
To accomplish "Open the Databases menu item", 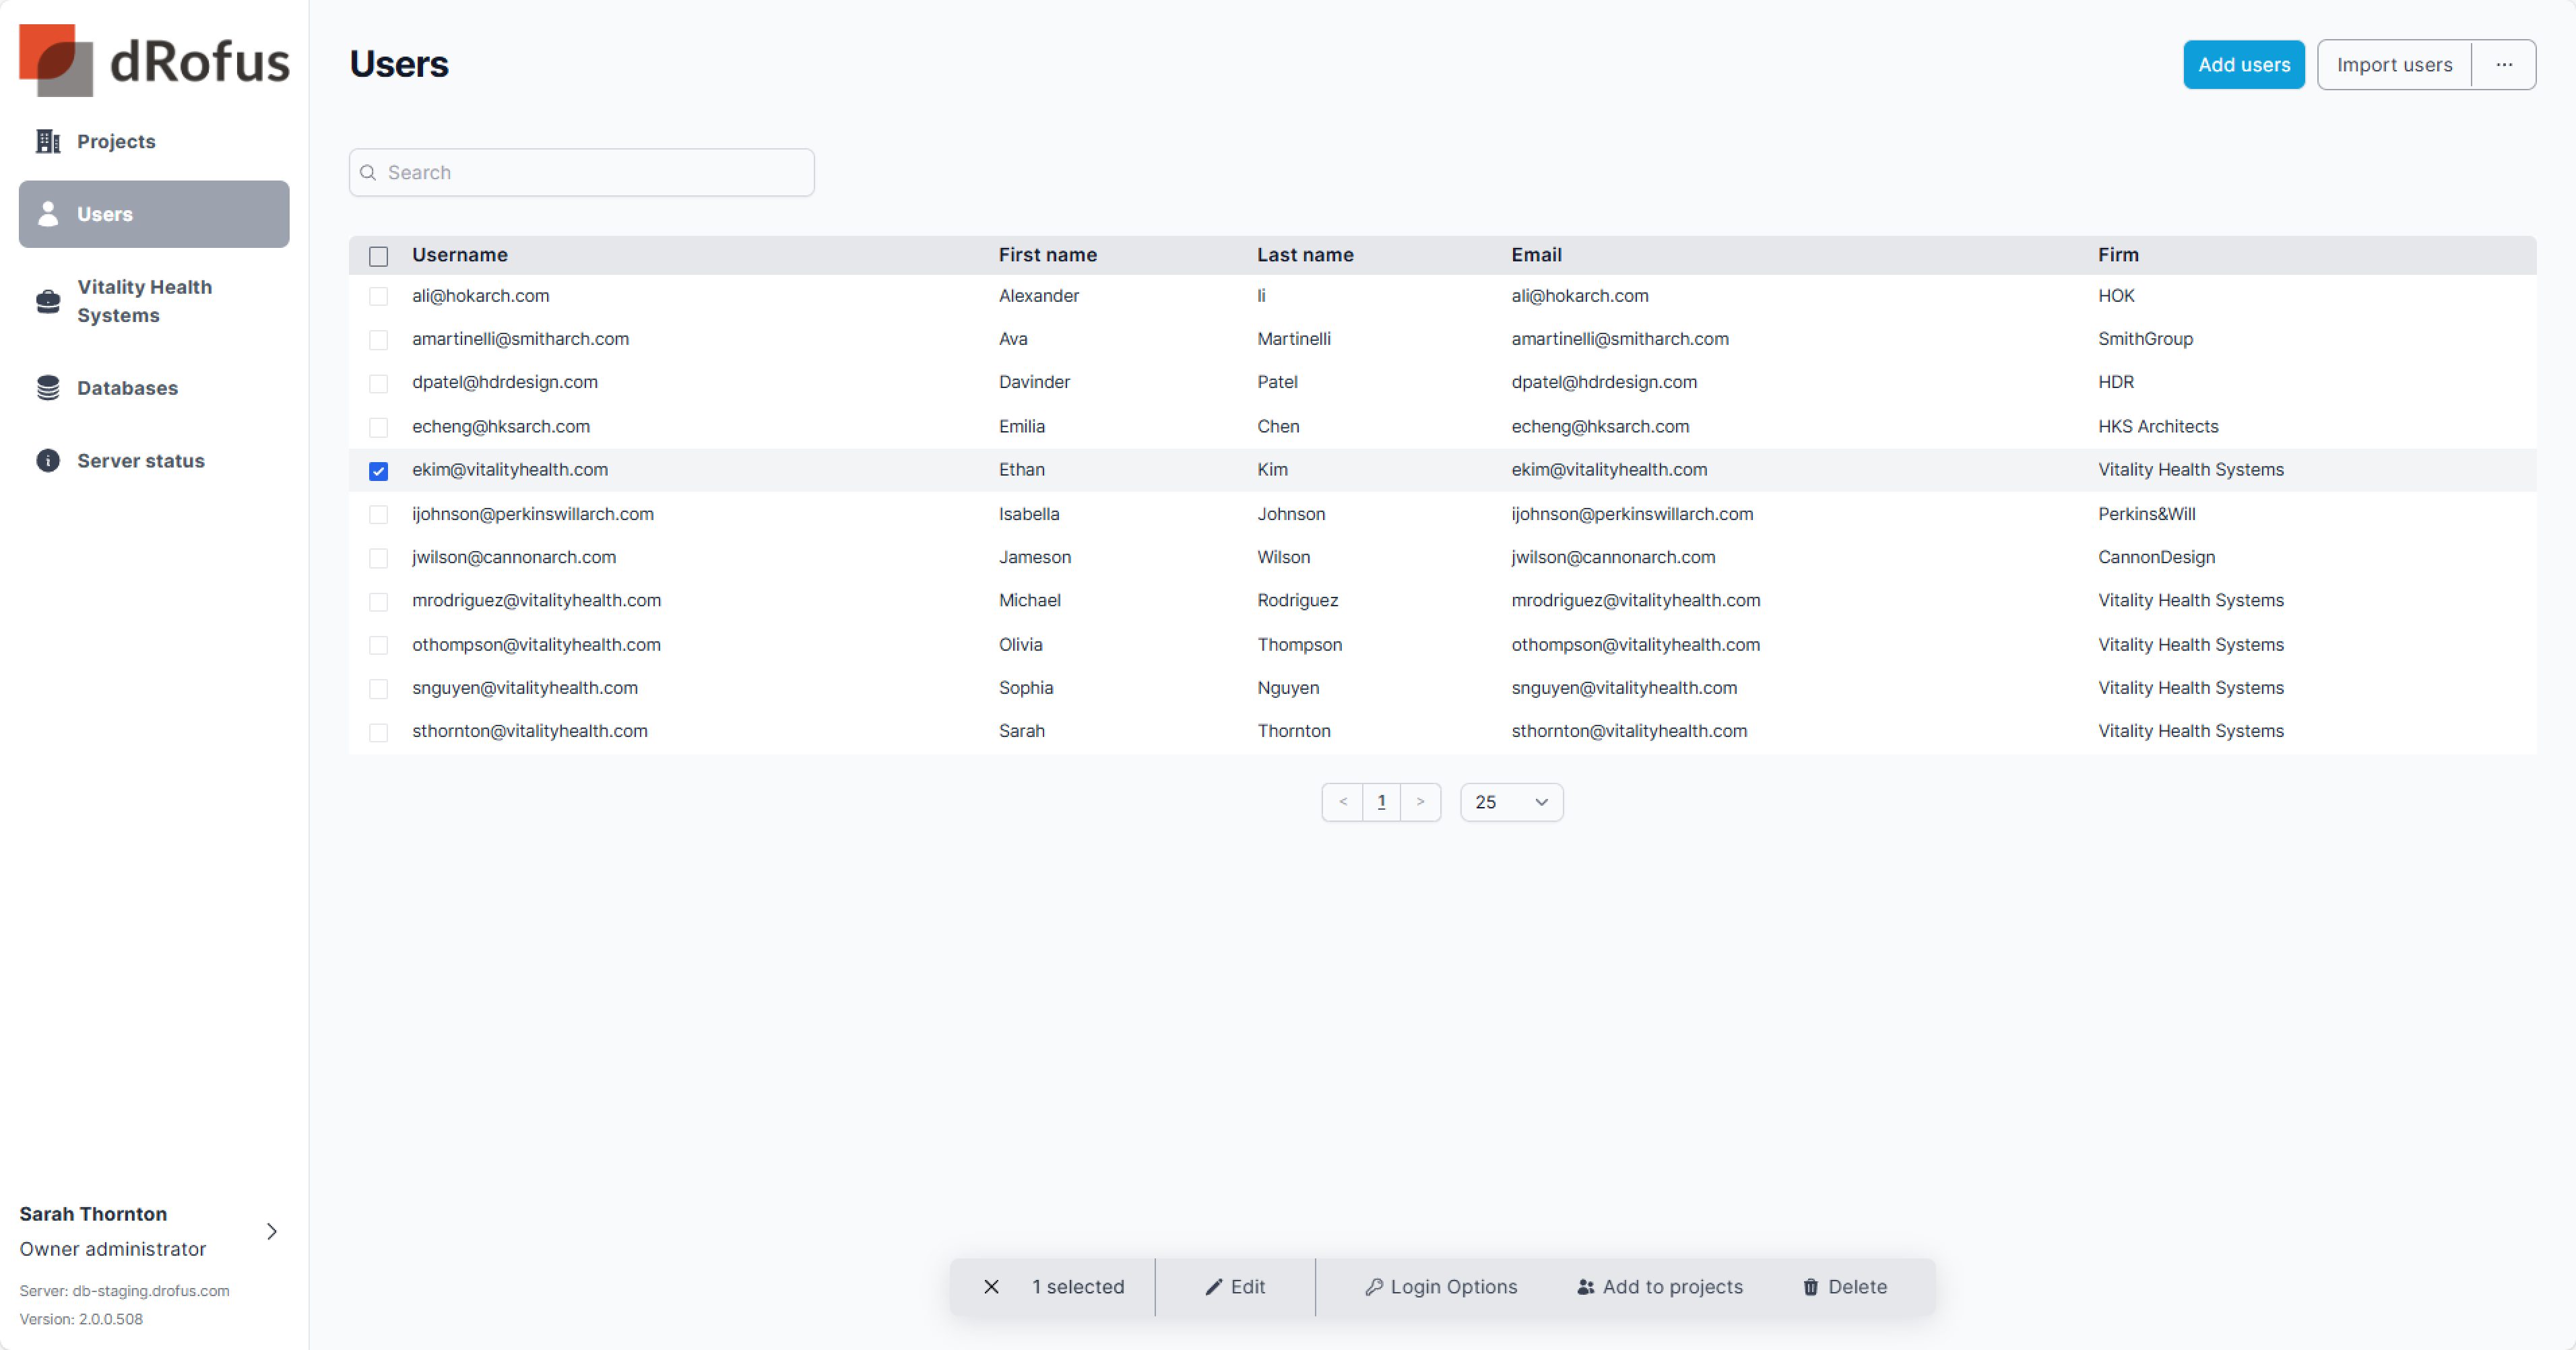I will [x=154, y=388].
